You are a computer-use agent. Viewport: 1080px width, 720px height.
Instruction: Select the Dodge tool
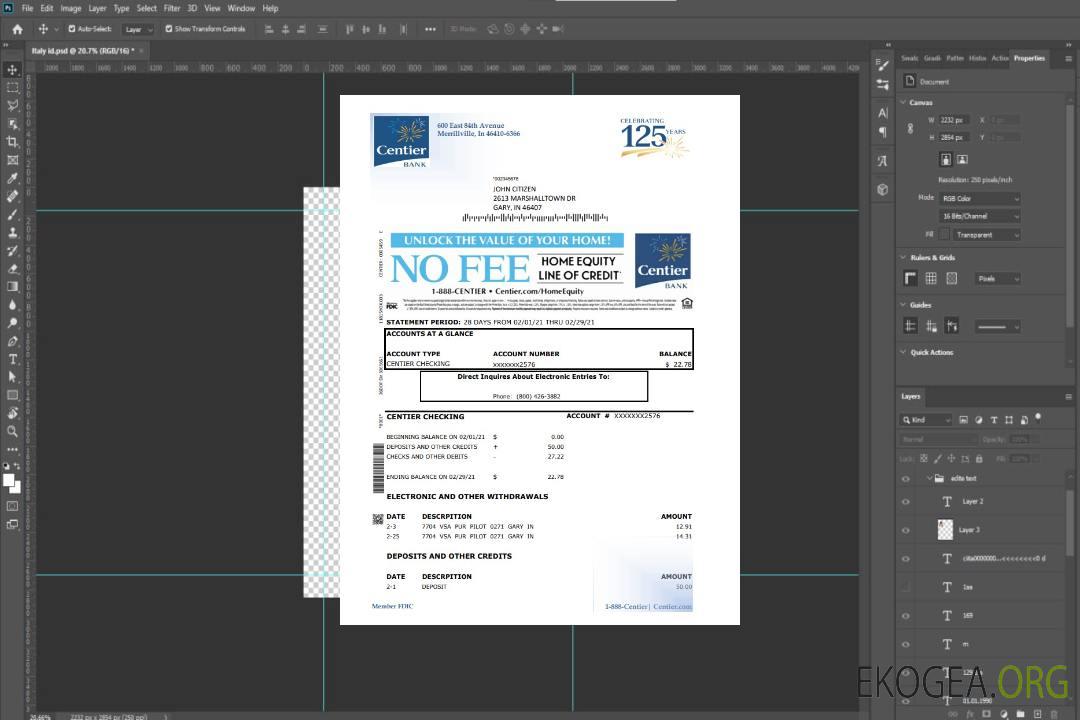[x=12, y=323]
